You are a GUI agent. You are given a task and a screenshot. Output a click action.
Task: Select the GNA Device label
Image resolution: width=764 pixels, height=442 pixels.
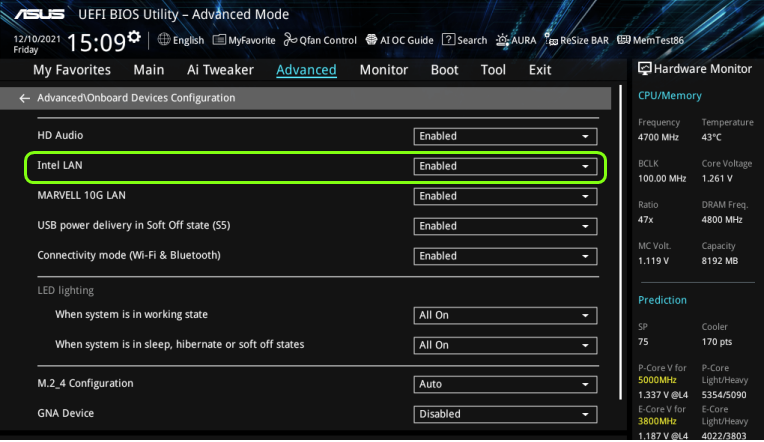point(65,413)
